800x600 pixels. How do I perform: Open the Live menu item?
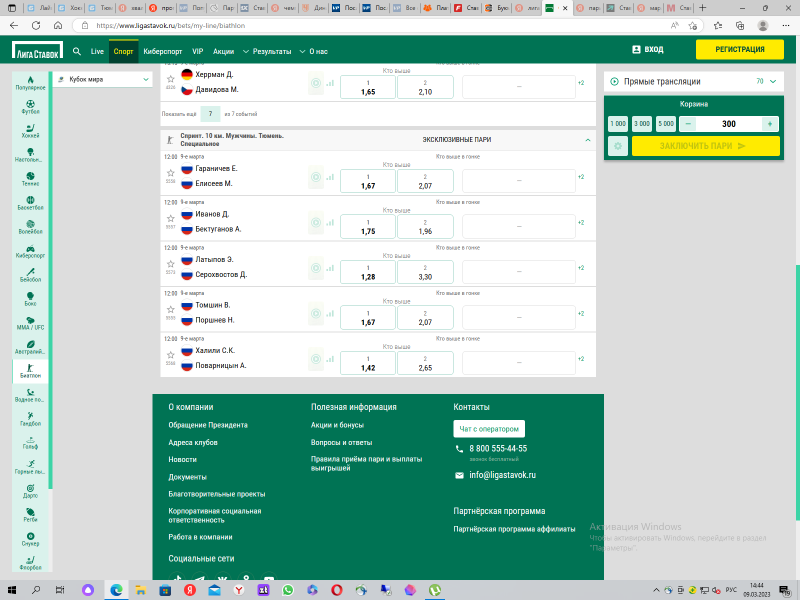[97, 50]
